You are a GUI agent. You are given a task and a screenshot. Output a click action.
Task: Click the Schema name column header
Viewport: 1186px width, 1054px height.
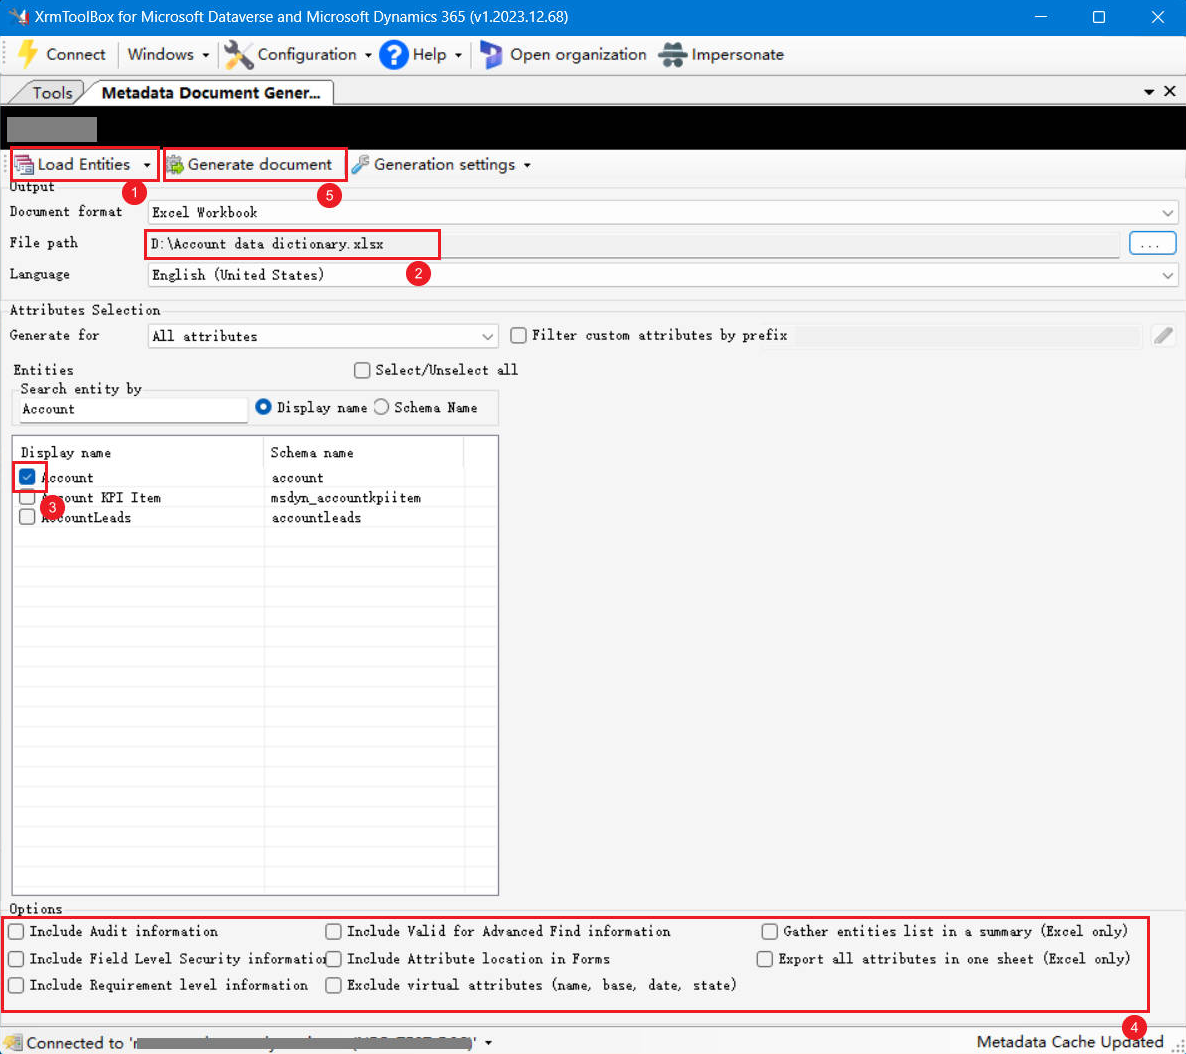[x=364, y=452]
